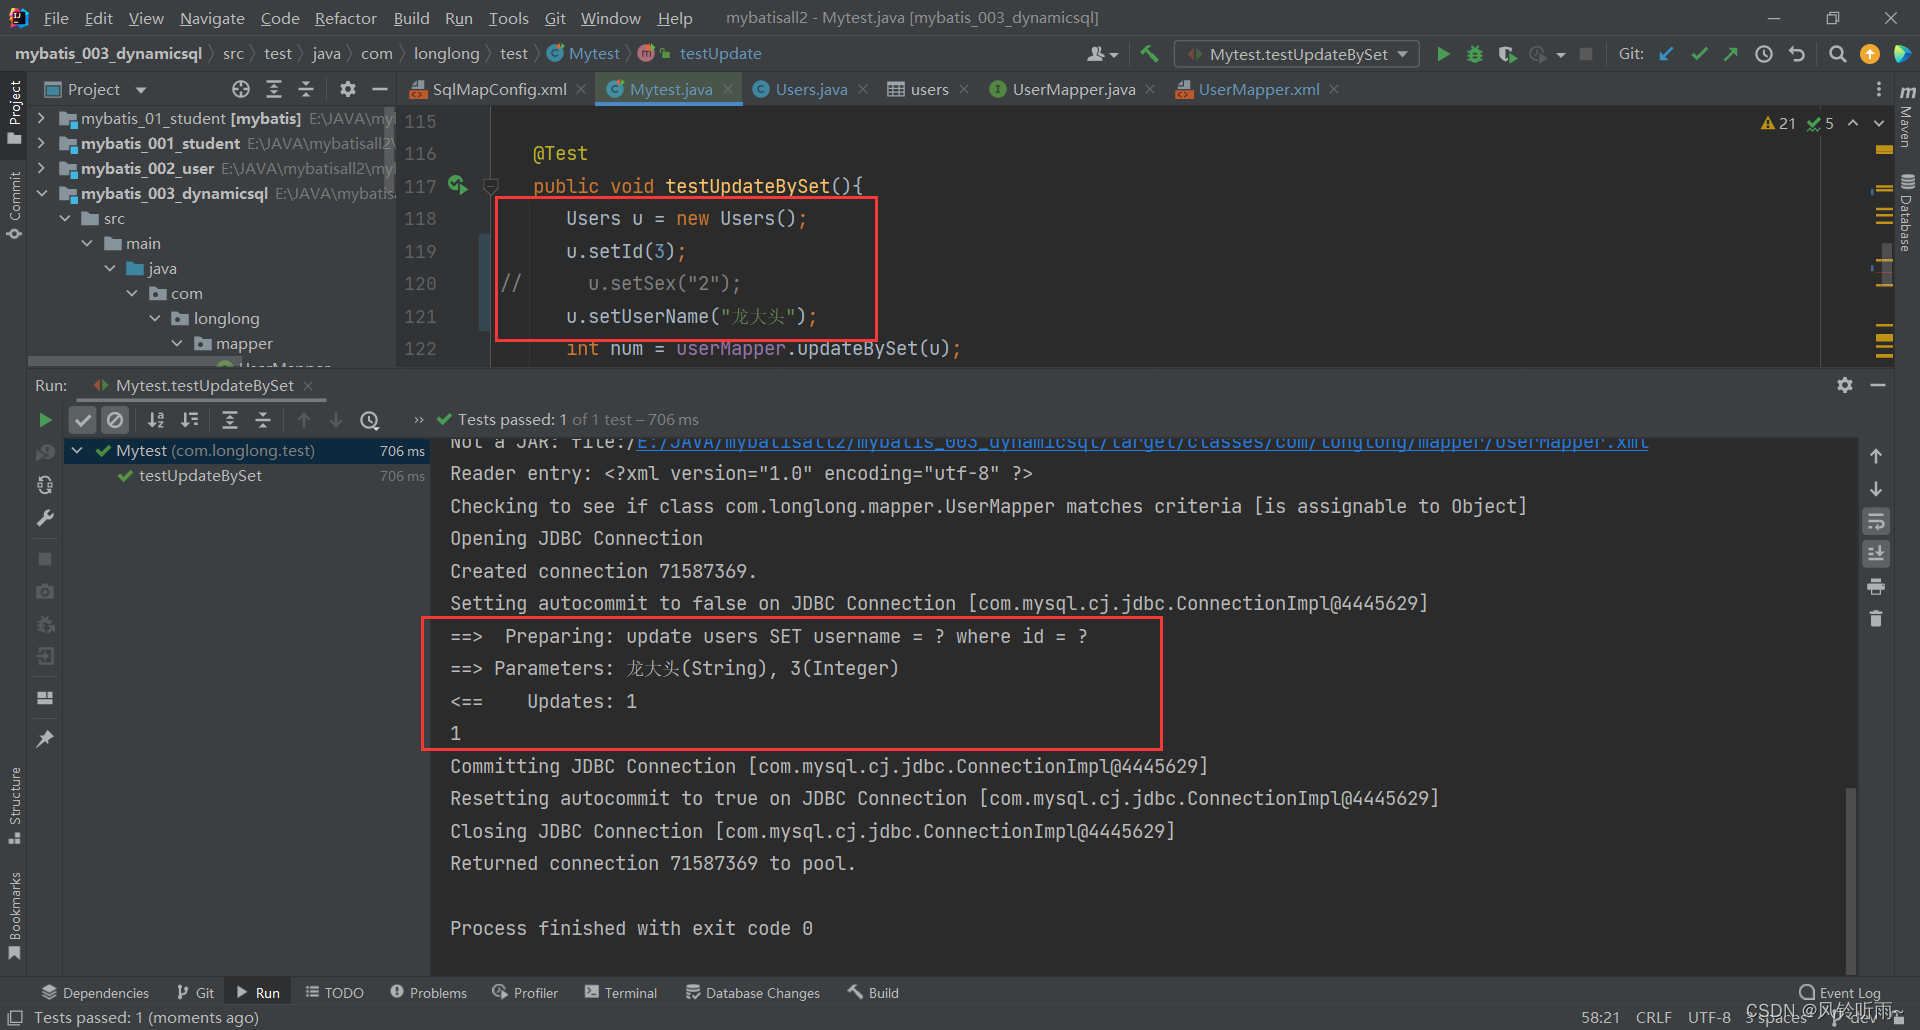Screen dimensions: 1920x1030
Task: Collapse mybatis_003_dynamicsql module node
Action: (41, 193)
